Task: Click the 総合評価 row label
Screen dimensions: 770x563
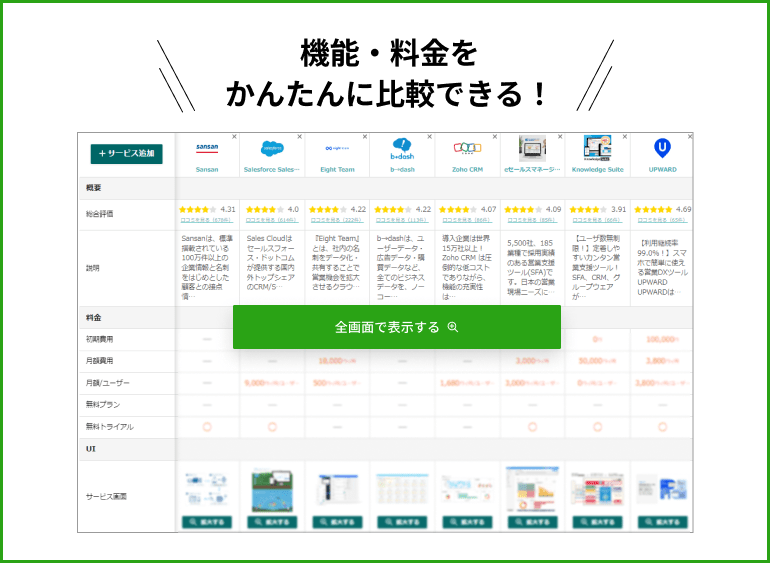Action: click(x=100, y=214)
